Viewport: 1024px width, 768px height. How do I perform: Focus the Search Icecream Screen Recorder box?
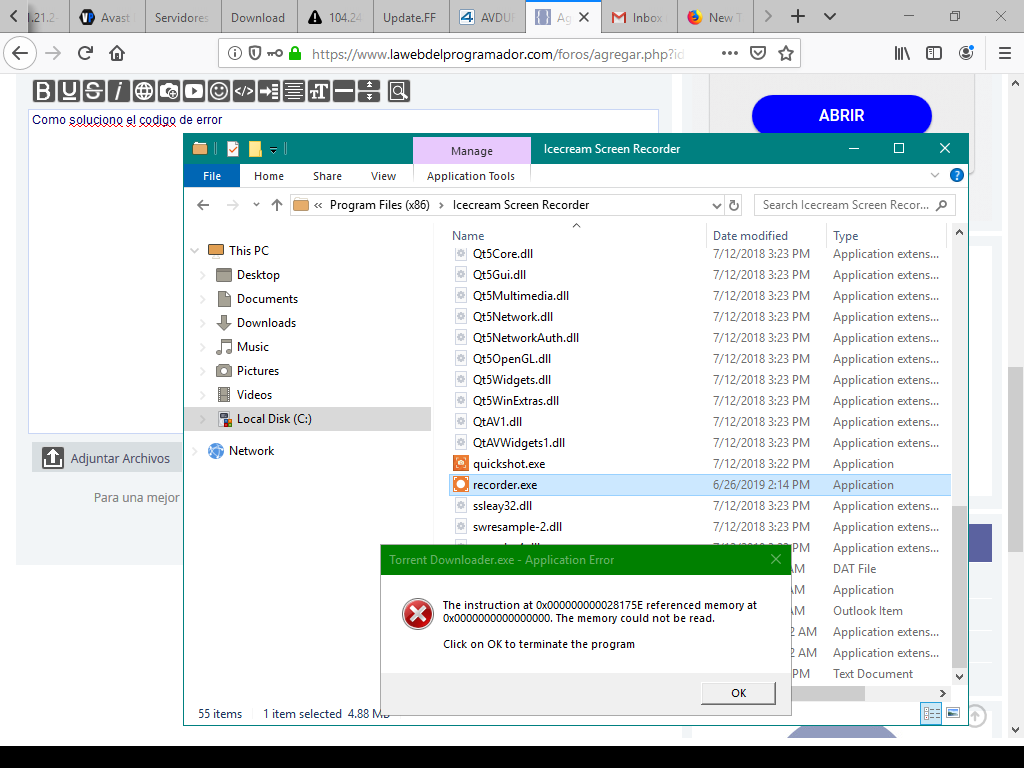pyautogui.click(x=854, y=205)
